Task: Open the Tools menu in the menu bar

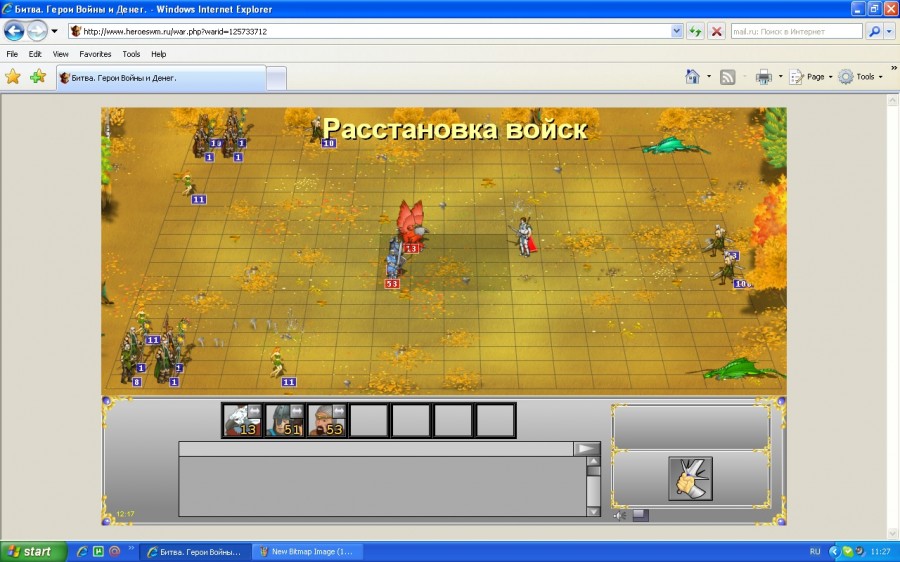Action: click(131, 54)
